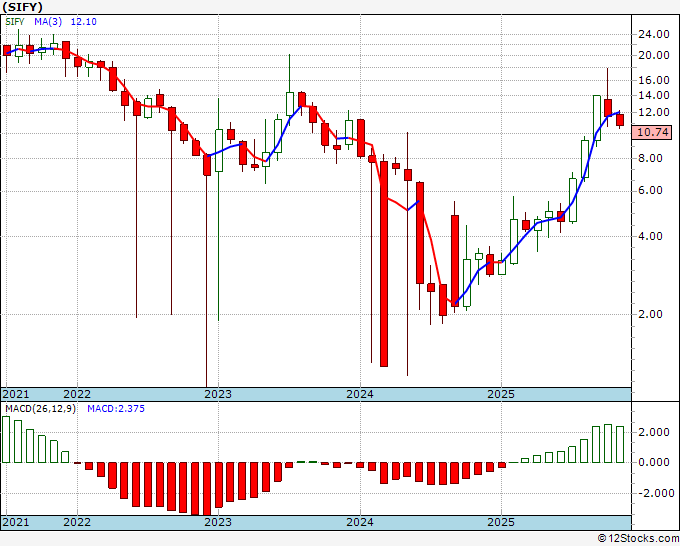Click 2021 on the MACD timeline
Viewport: 680px width, 546px height.
pos(16,522)
